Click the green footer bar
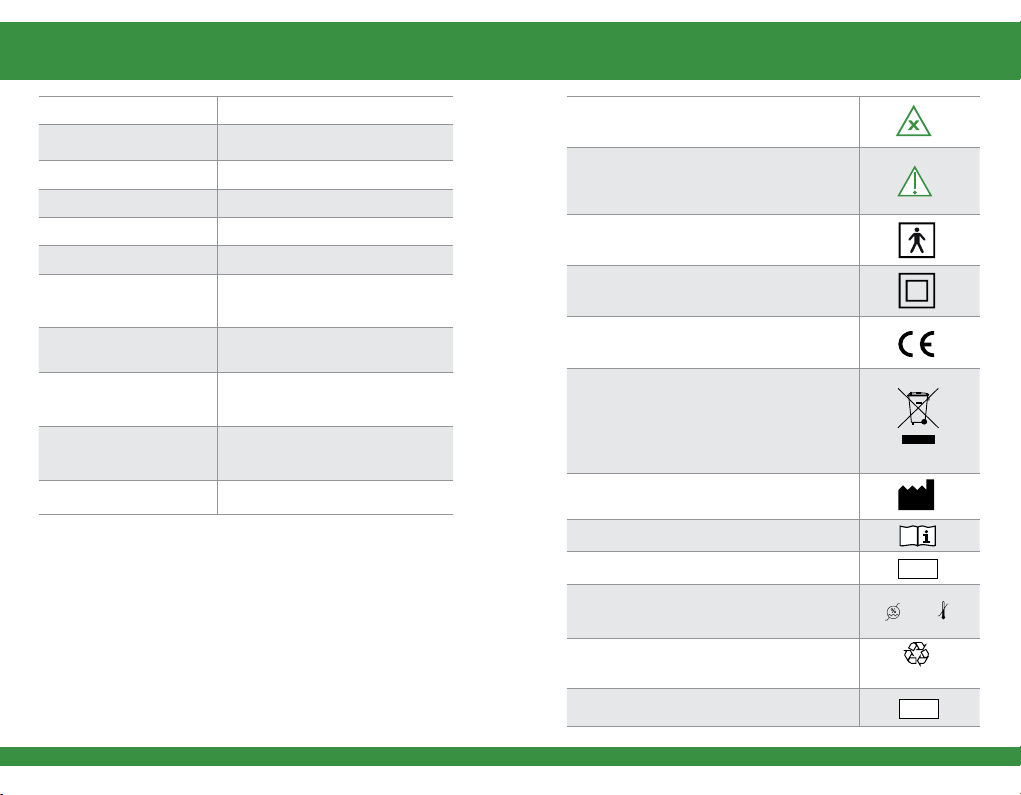The height and width of the screenshot is (795, 1021). (510, 756)
